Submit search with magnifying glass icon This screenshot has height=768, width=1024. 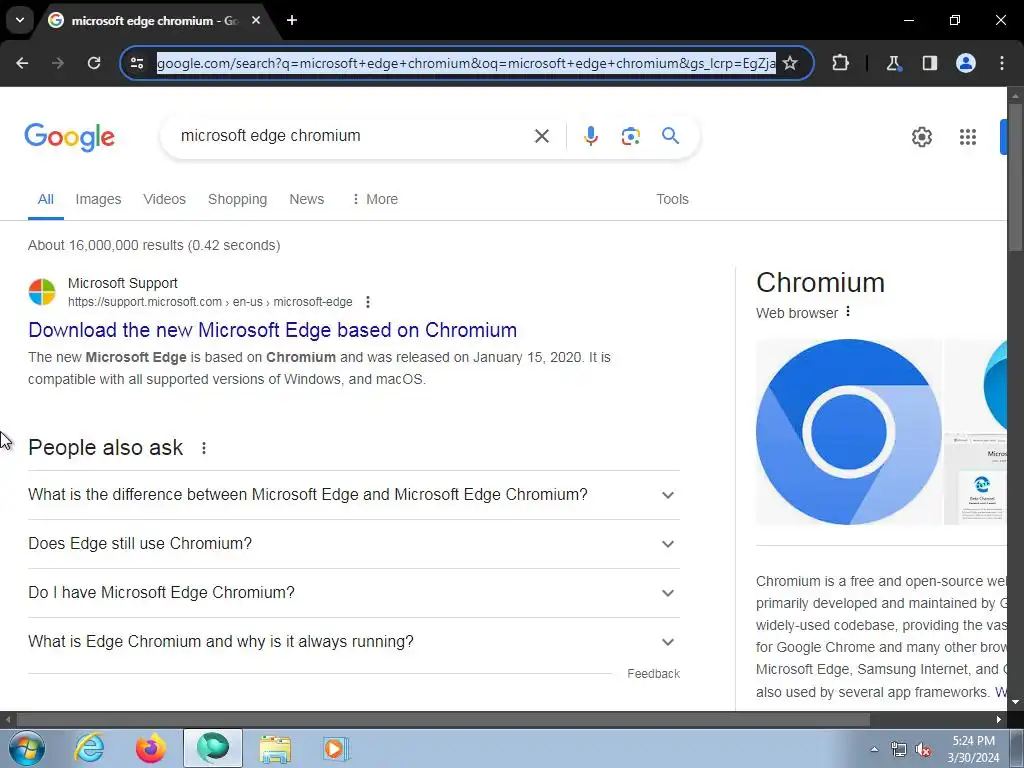(x=670, y=136)
